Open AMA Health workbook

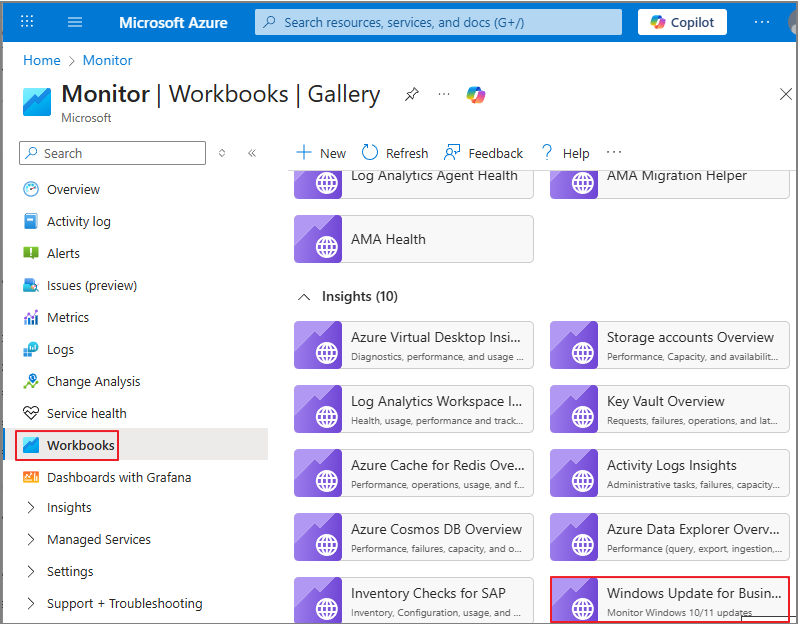pyautogui.click(x=414, y=239)
